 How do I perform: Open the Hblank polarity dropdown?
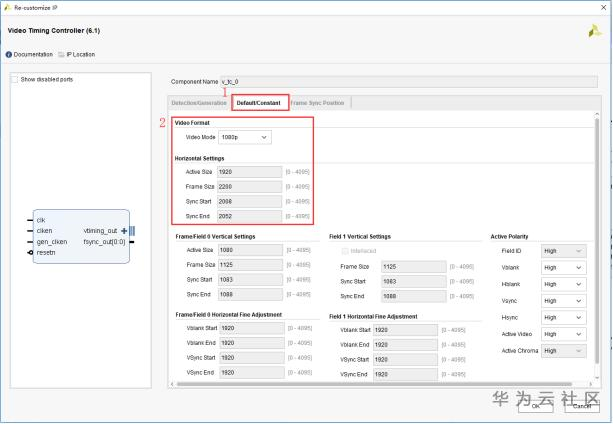coord(564,284)
